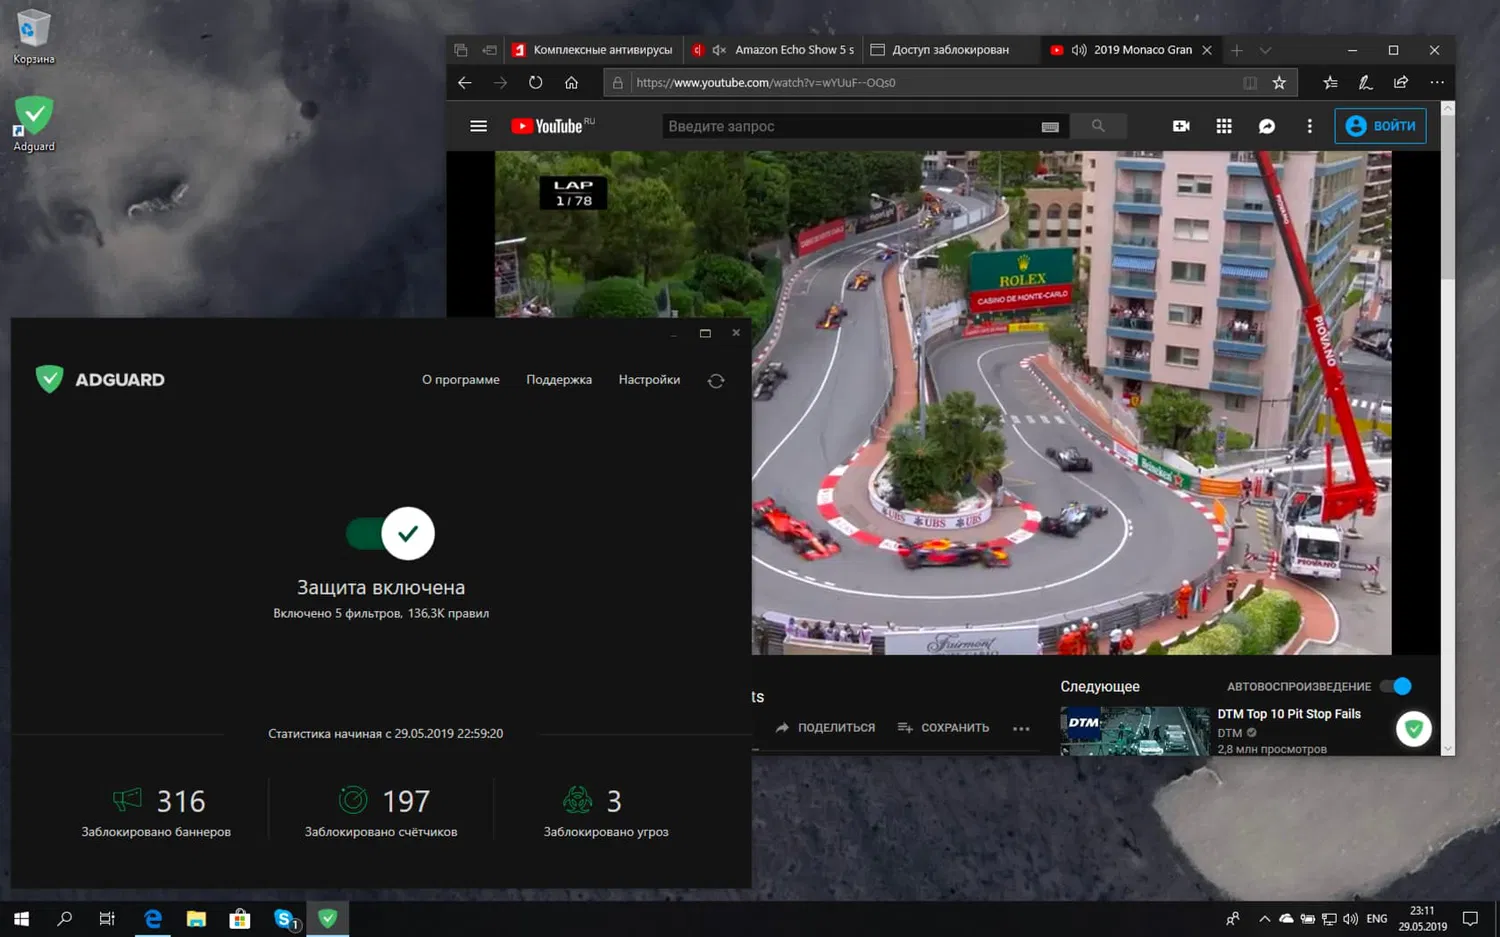Open Microsoft Edge from the taskbar
The image size is (1500, 937).
coord(153,919)
